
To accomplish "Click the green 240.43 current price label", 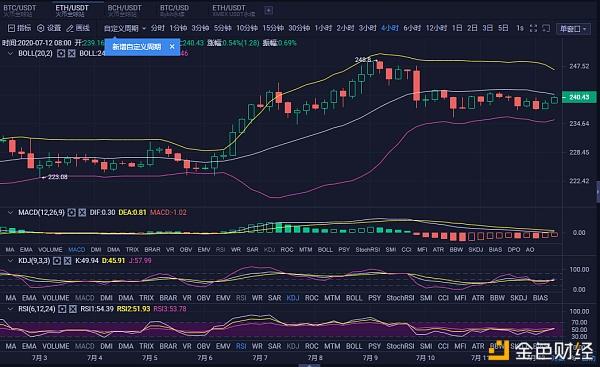I will [x=579, y=97].
